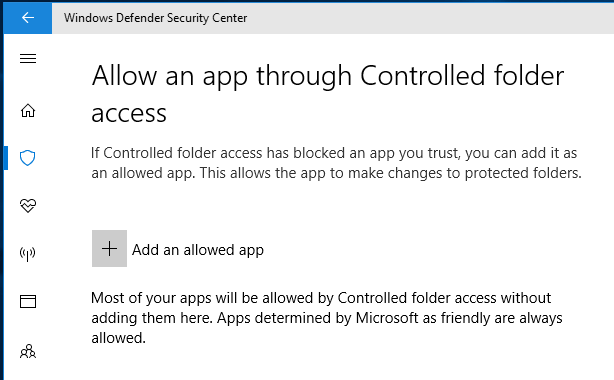Open Family options people icon
The image size is (614, 380).
tap(28, 351)
